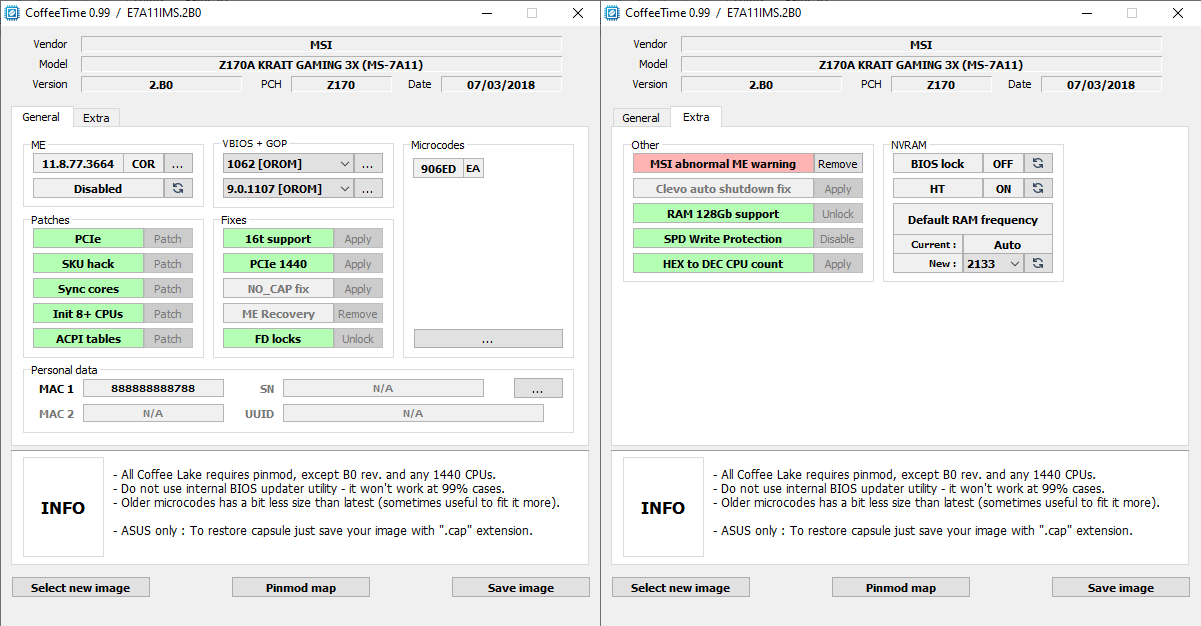Screen dimensions: 1201x626
Task: Select General tab in left window
Action: coord(41,117)
